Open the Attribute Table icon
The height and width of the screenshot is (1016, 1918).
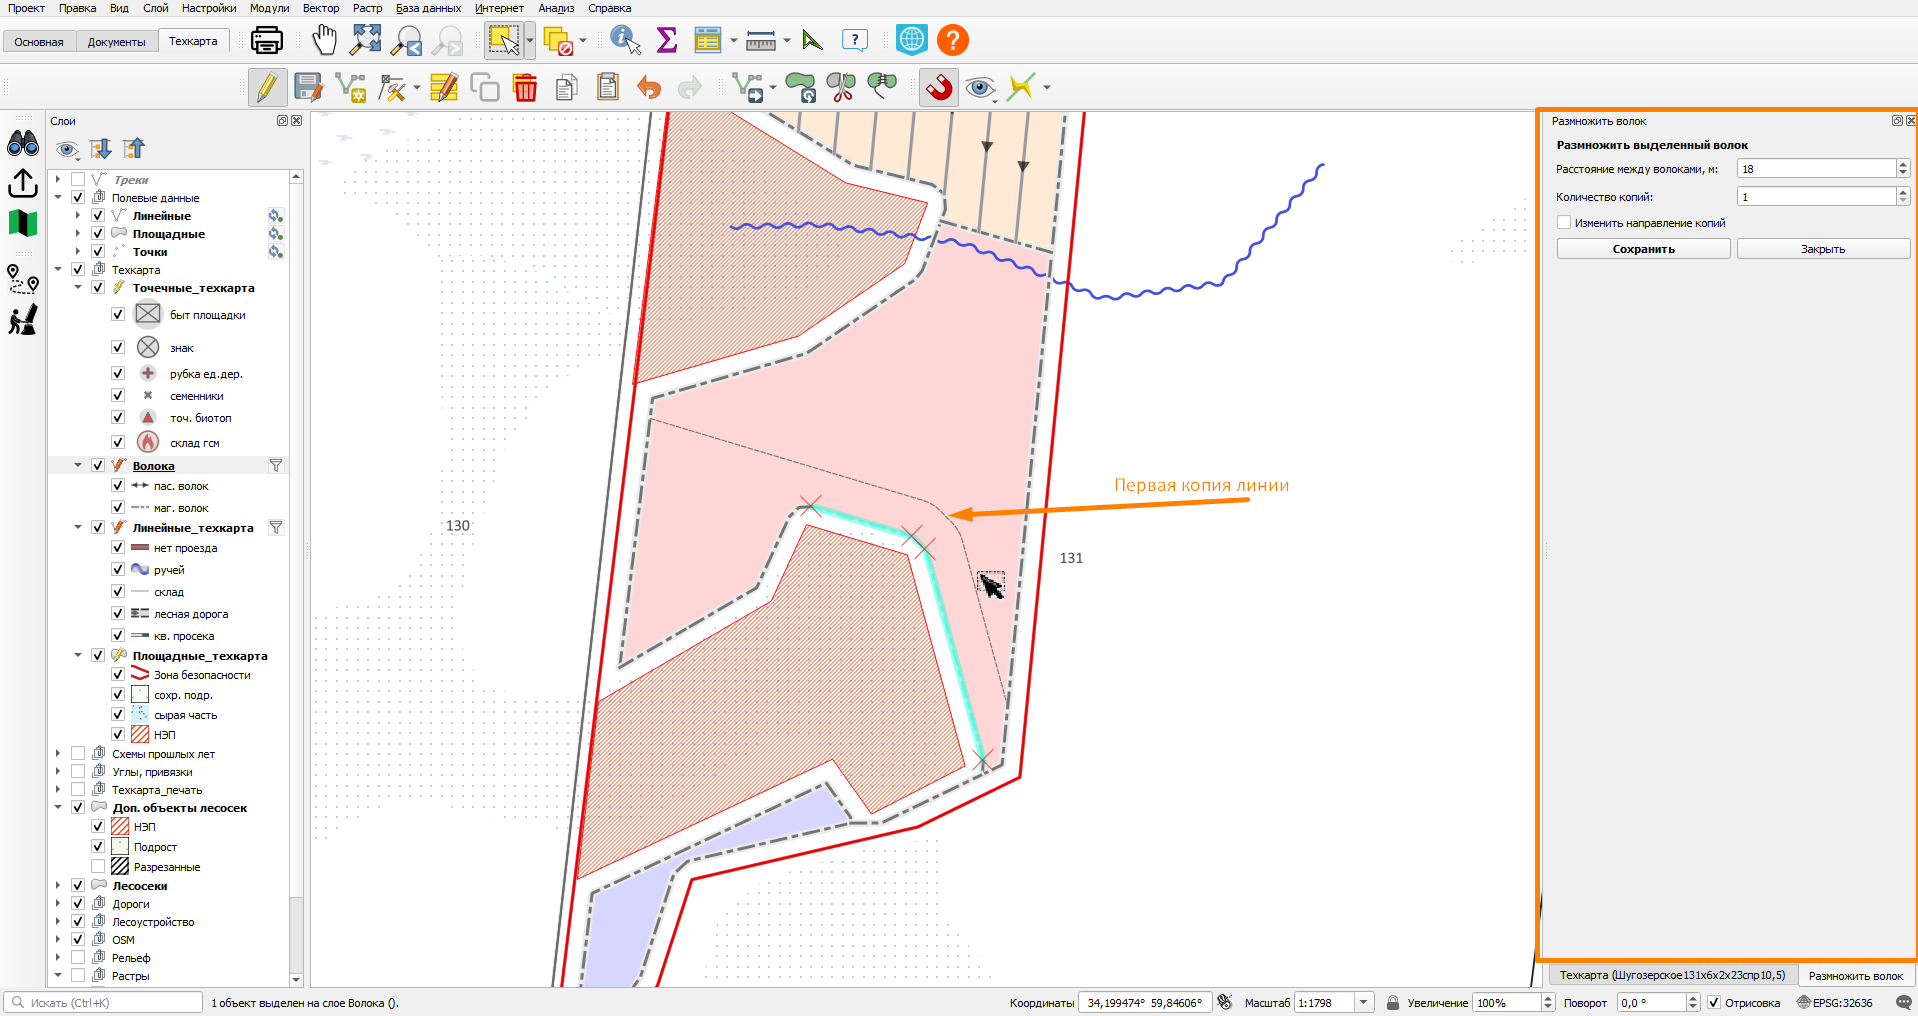coord(708,40)
